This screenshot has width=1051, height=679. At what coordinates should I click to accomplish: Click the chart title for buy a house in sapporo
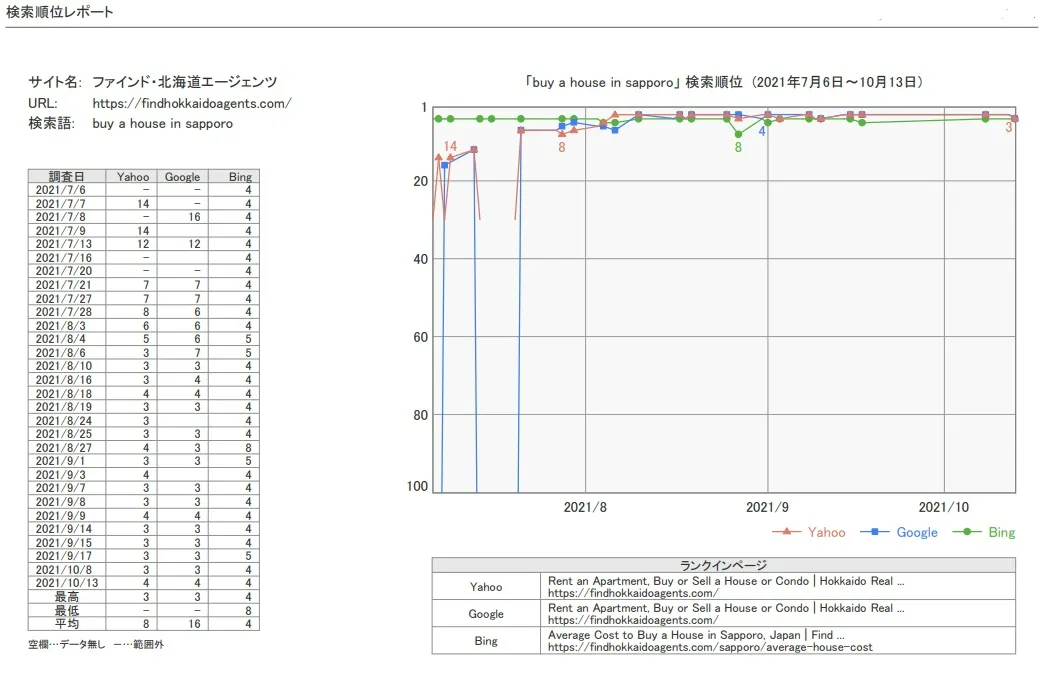click(x=724, y=82)
